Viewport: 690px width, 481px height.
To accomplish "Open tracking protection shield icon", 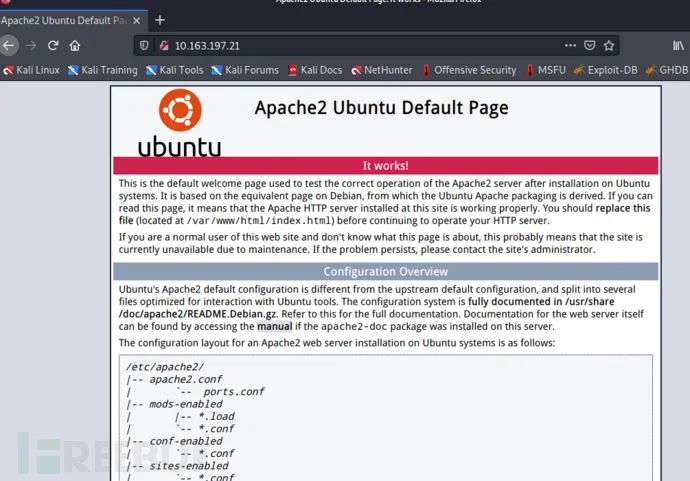I will point(145,45).
